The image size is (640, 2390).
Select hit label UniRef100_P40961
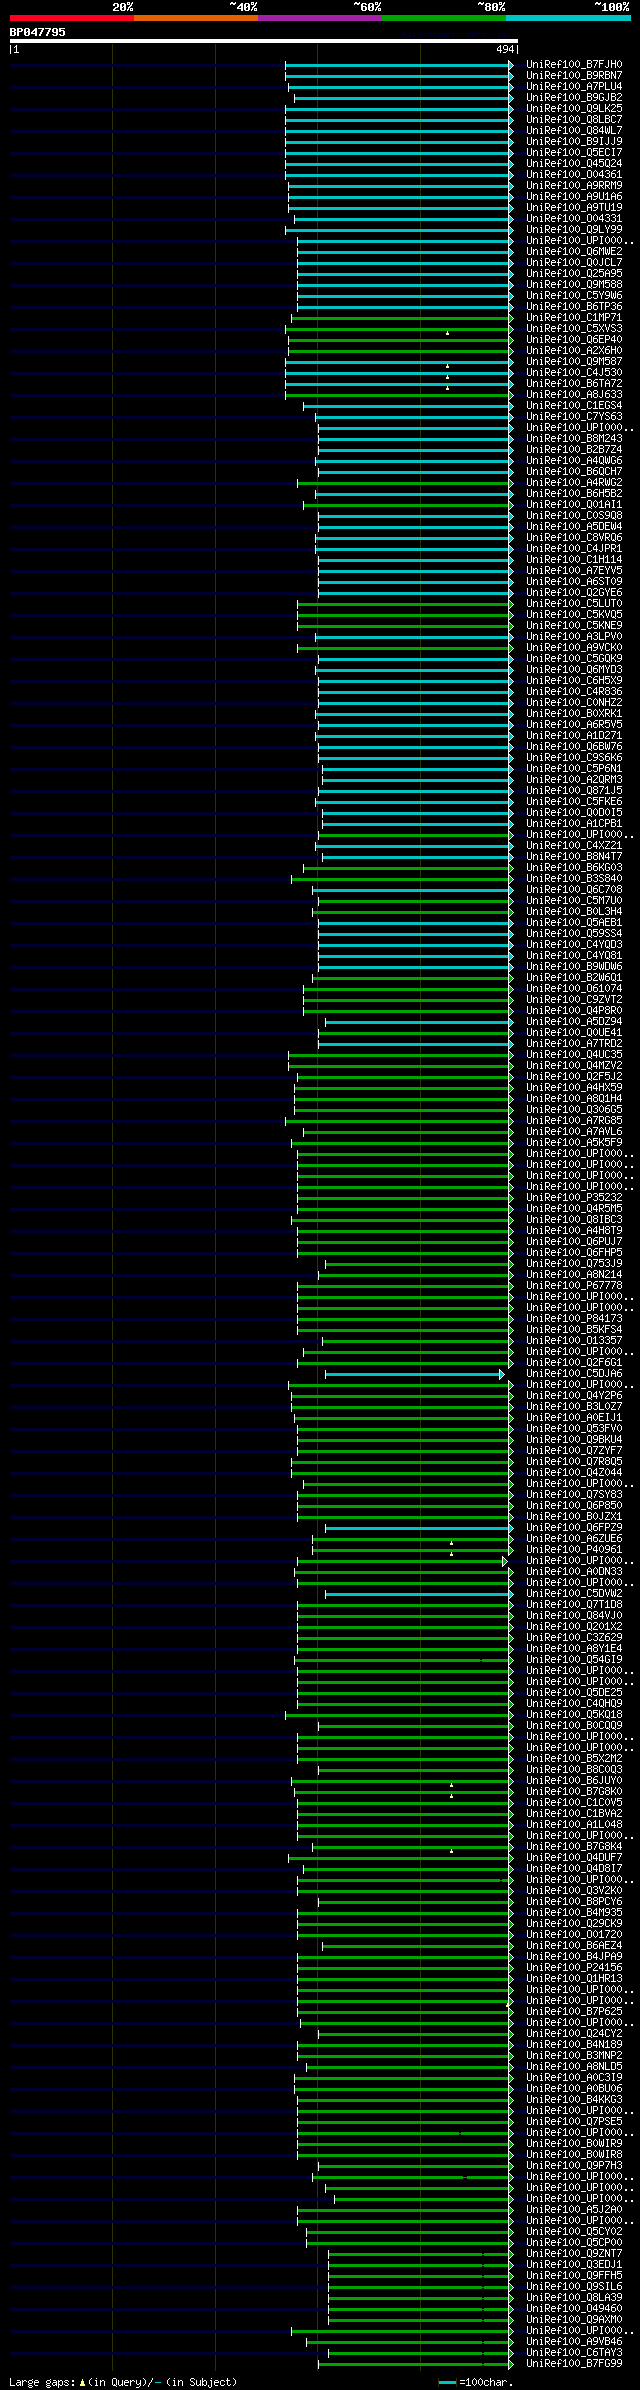[x=574, y=1550]
